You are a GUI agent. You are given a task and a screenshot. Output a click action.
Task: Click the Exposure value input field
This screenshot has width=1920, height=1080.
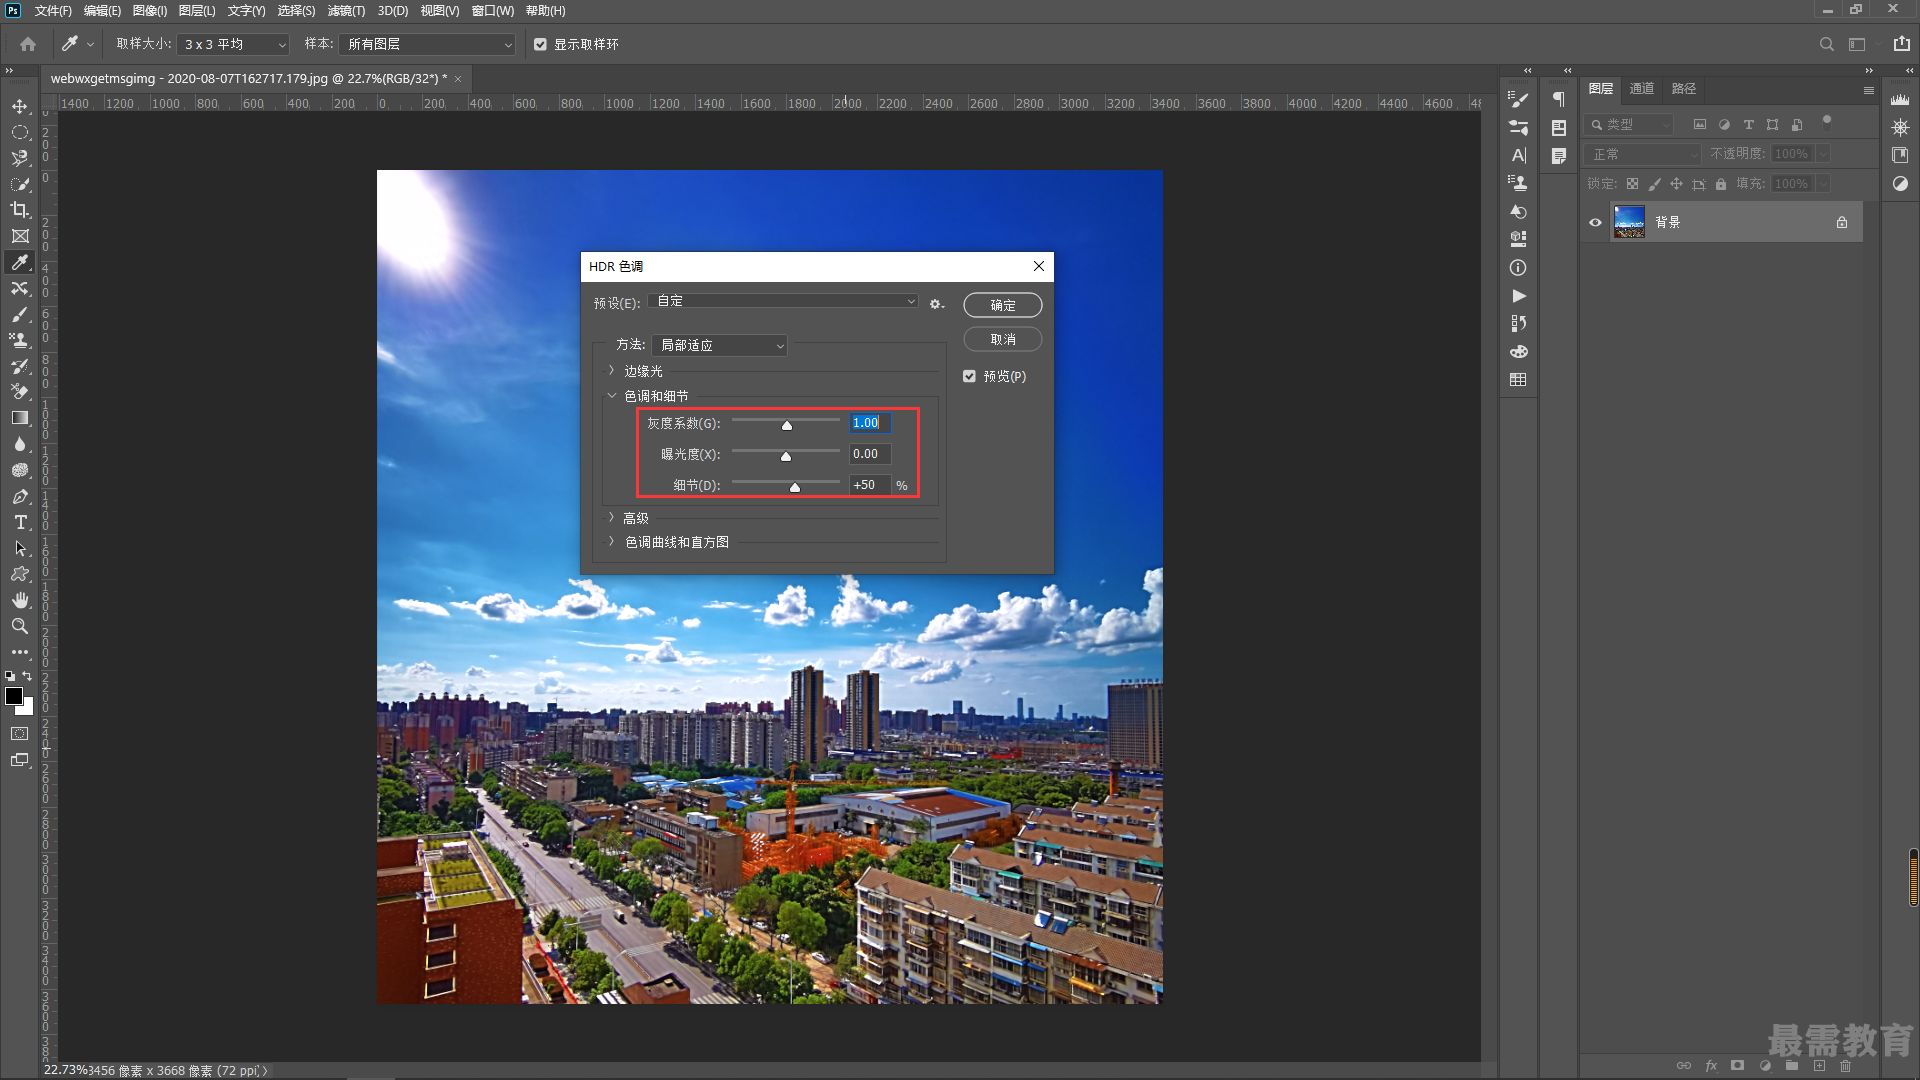pyautogui.click(x=869, y=454)
